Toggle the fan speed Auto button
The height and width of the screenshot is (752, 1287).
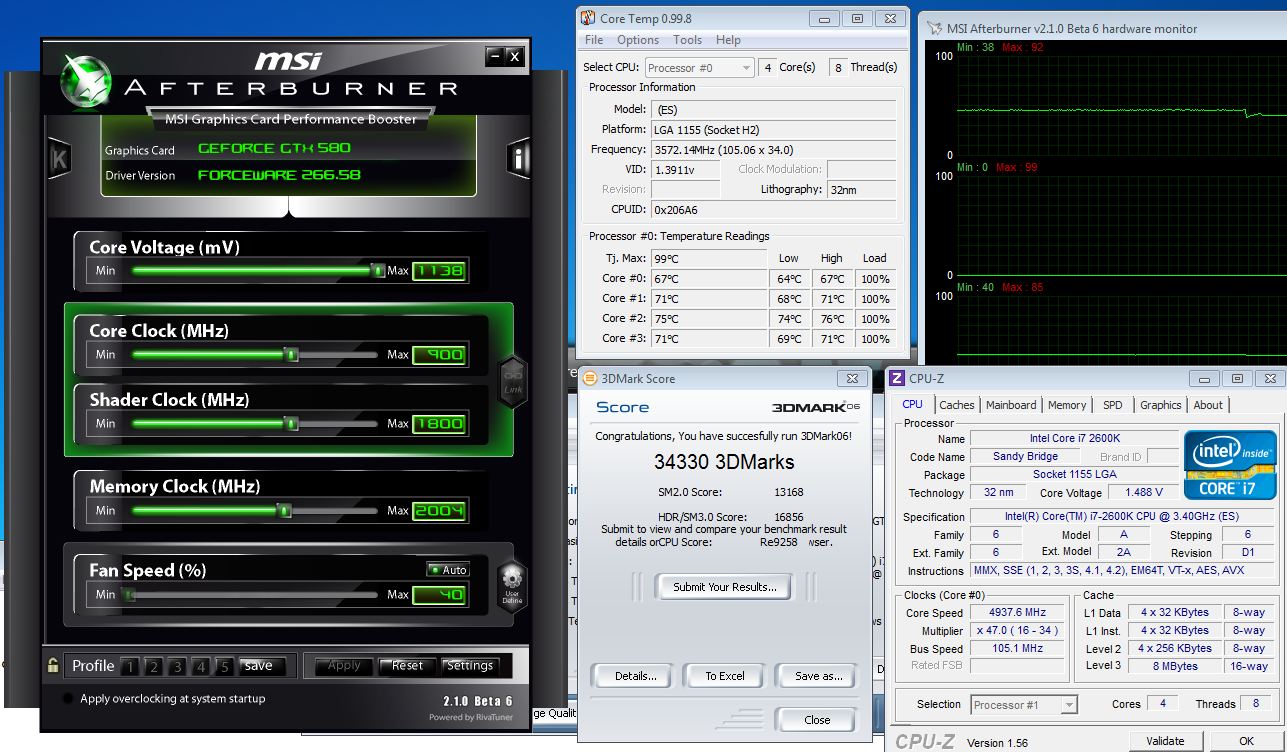click(x=447, y=569)
